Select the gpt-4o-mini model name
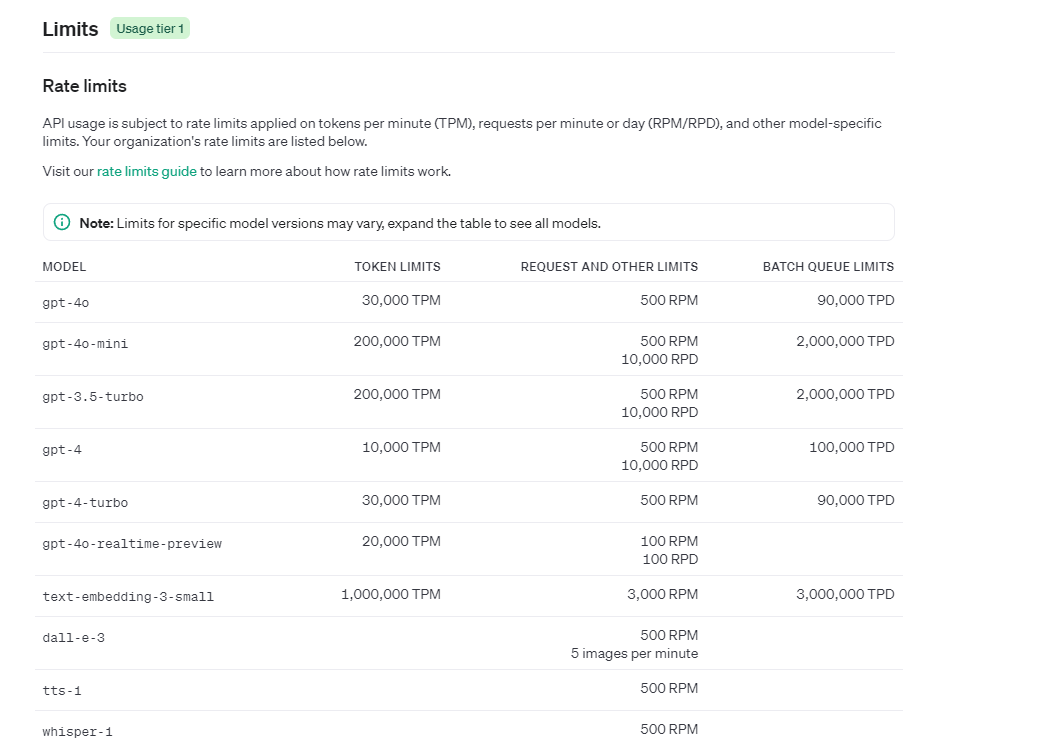Screen dimensions: 1038x756 (85, 344)
